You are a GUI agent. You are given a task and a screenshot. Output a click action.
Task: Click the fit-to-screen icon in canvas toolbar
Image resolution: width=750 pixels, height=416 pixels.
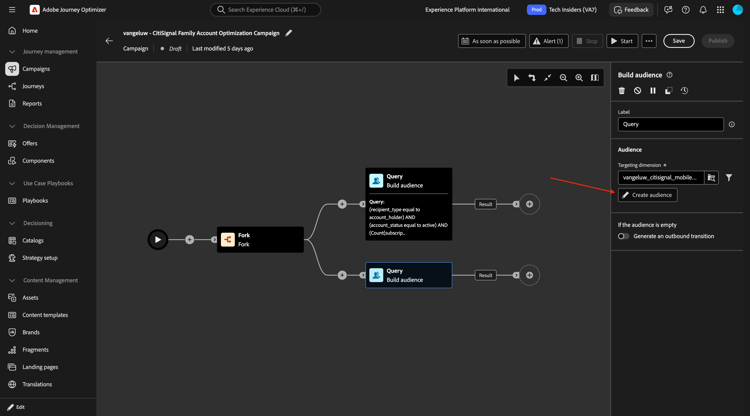pos(548,78)
